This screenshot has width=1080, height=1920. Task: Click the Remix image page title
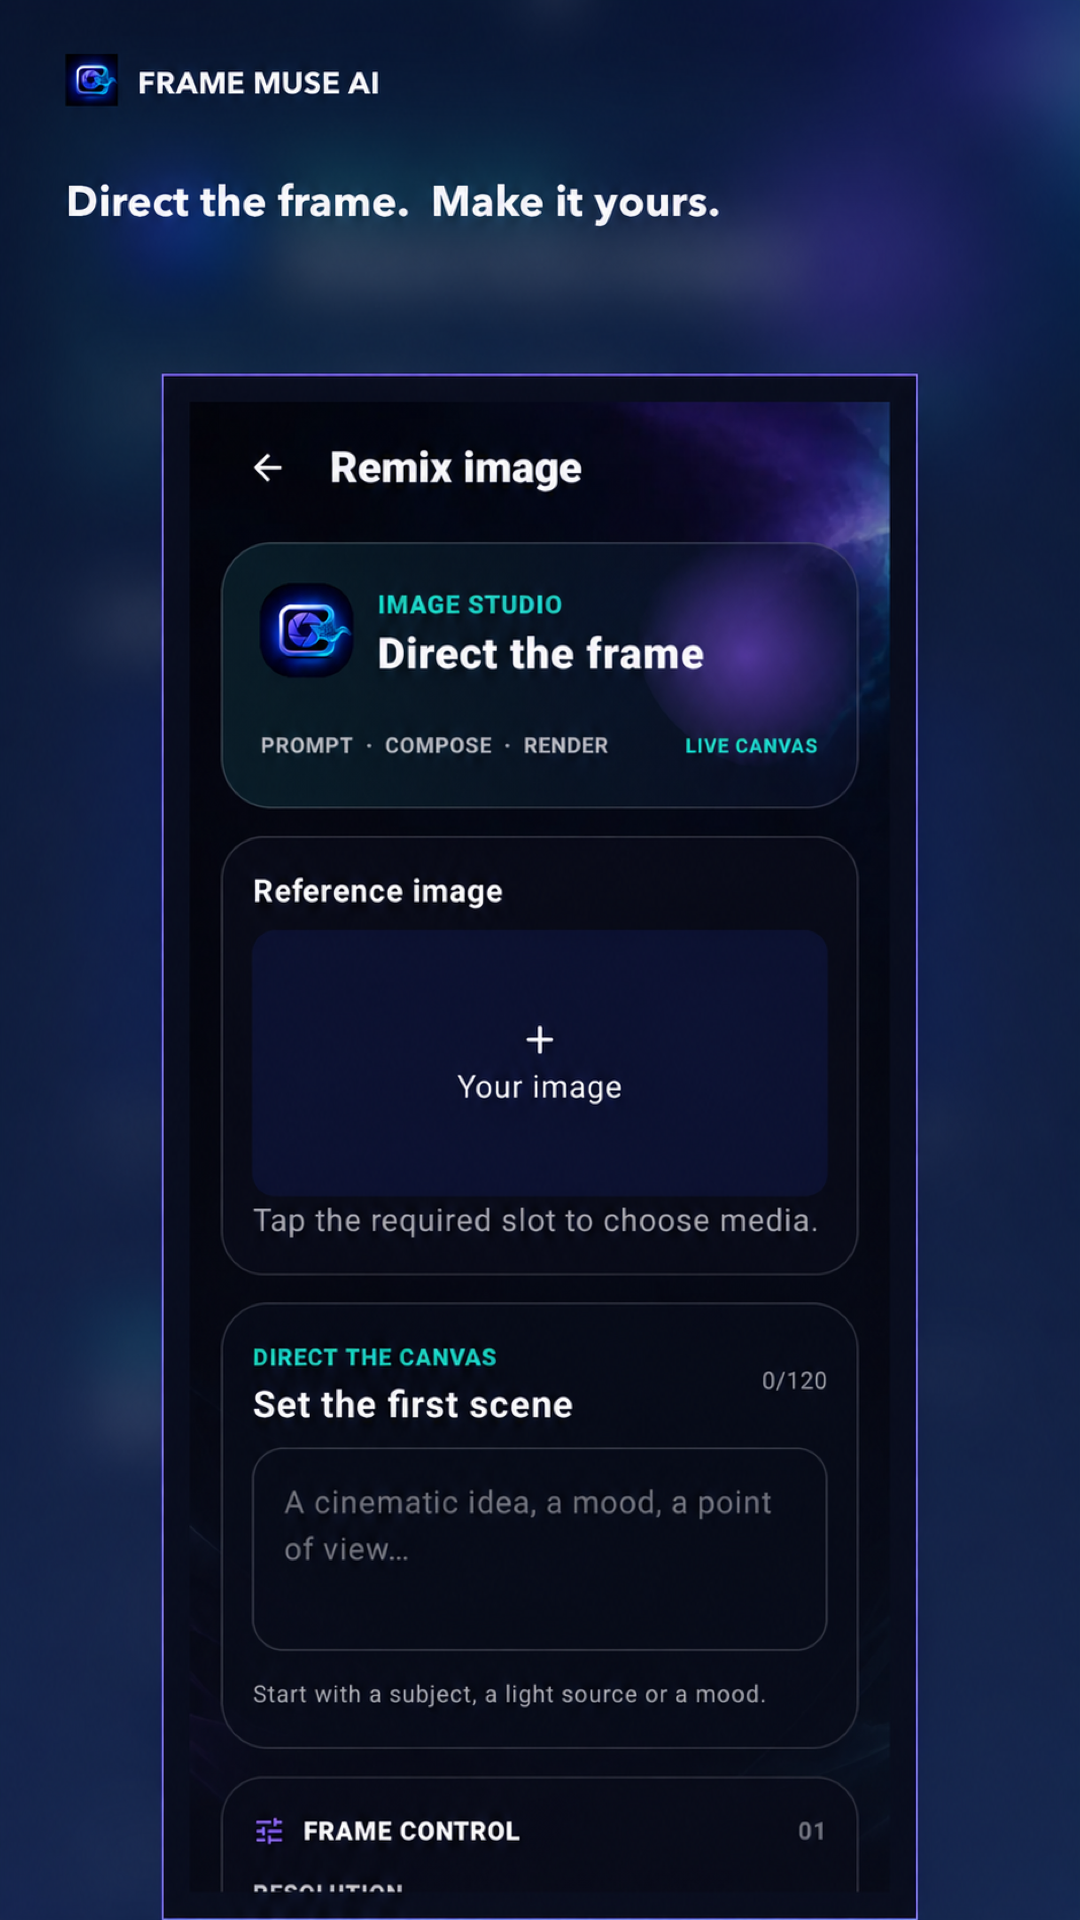click(x=456, y=468)
